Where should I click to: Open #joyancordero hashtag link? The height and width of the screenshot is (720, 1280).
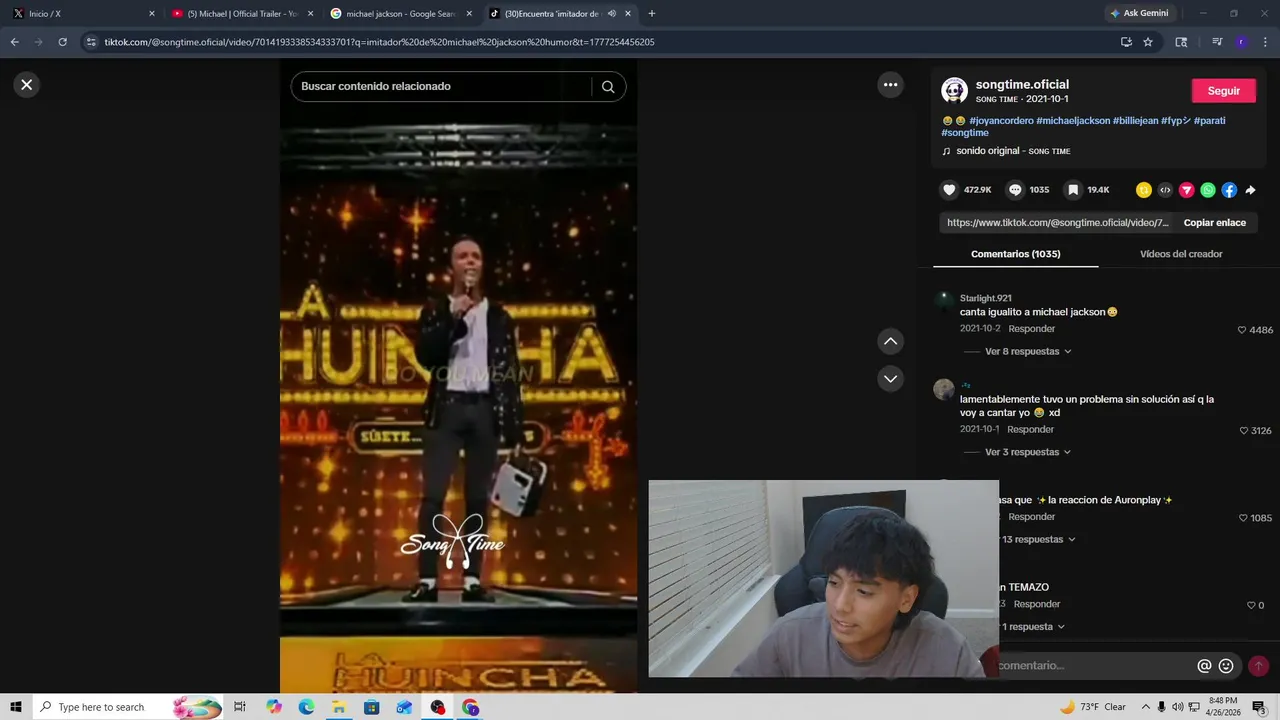pyautogui.click(x=1001, y=121)
